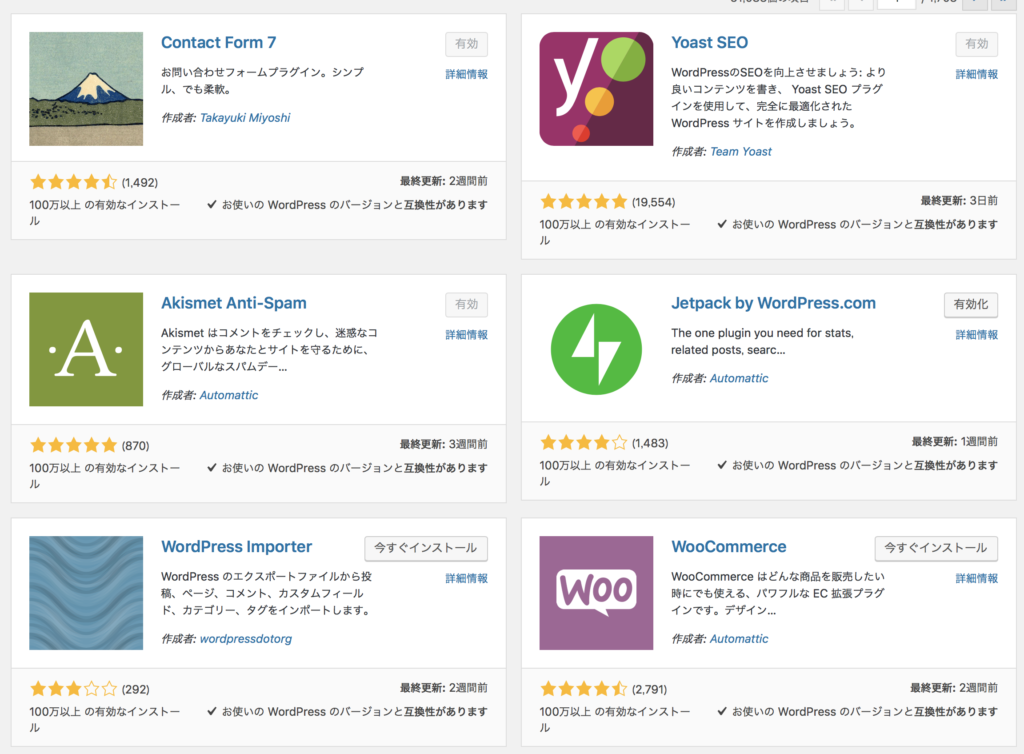Click the Akismet Anti-Spam 'A' icon

tap(86, 349)
